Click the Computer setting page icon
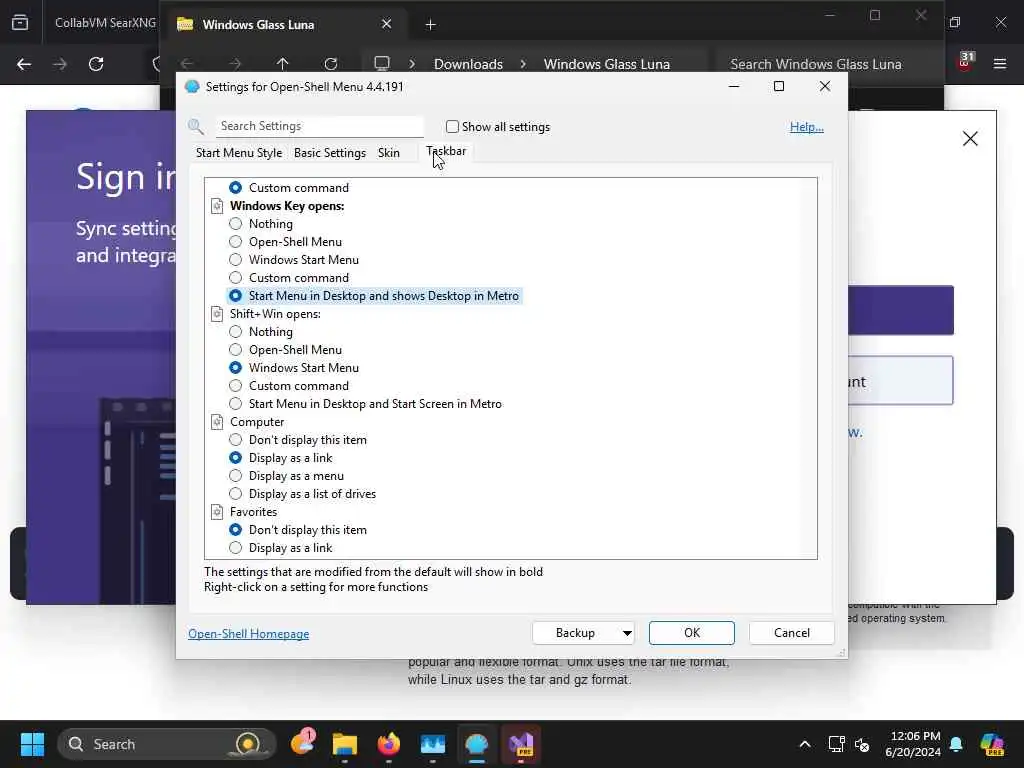The height and width of the screenshot is (768, 1024). 217,422
